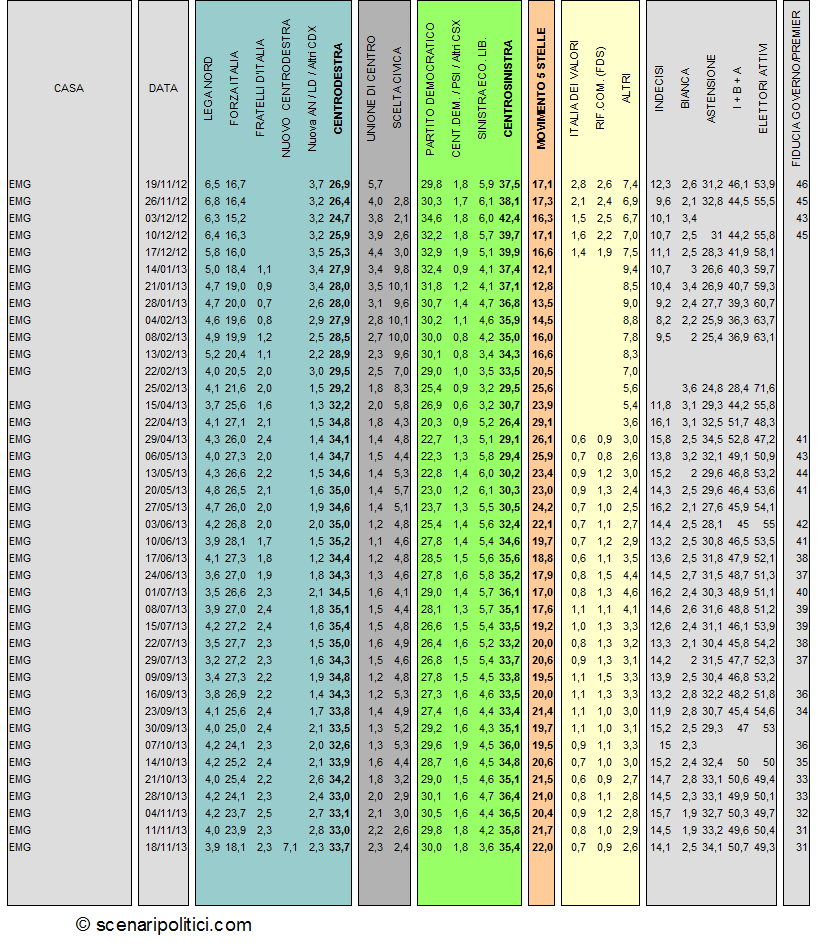
Task: Select Centrodestra value 35,4 in 15/07/13 row
Action: (x=339, y=626)
